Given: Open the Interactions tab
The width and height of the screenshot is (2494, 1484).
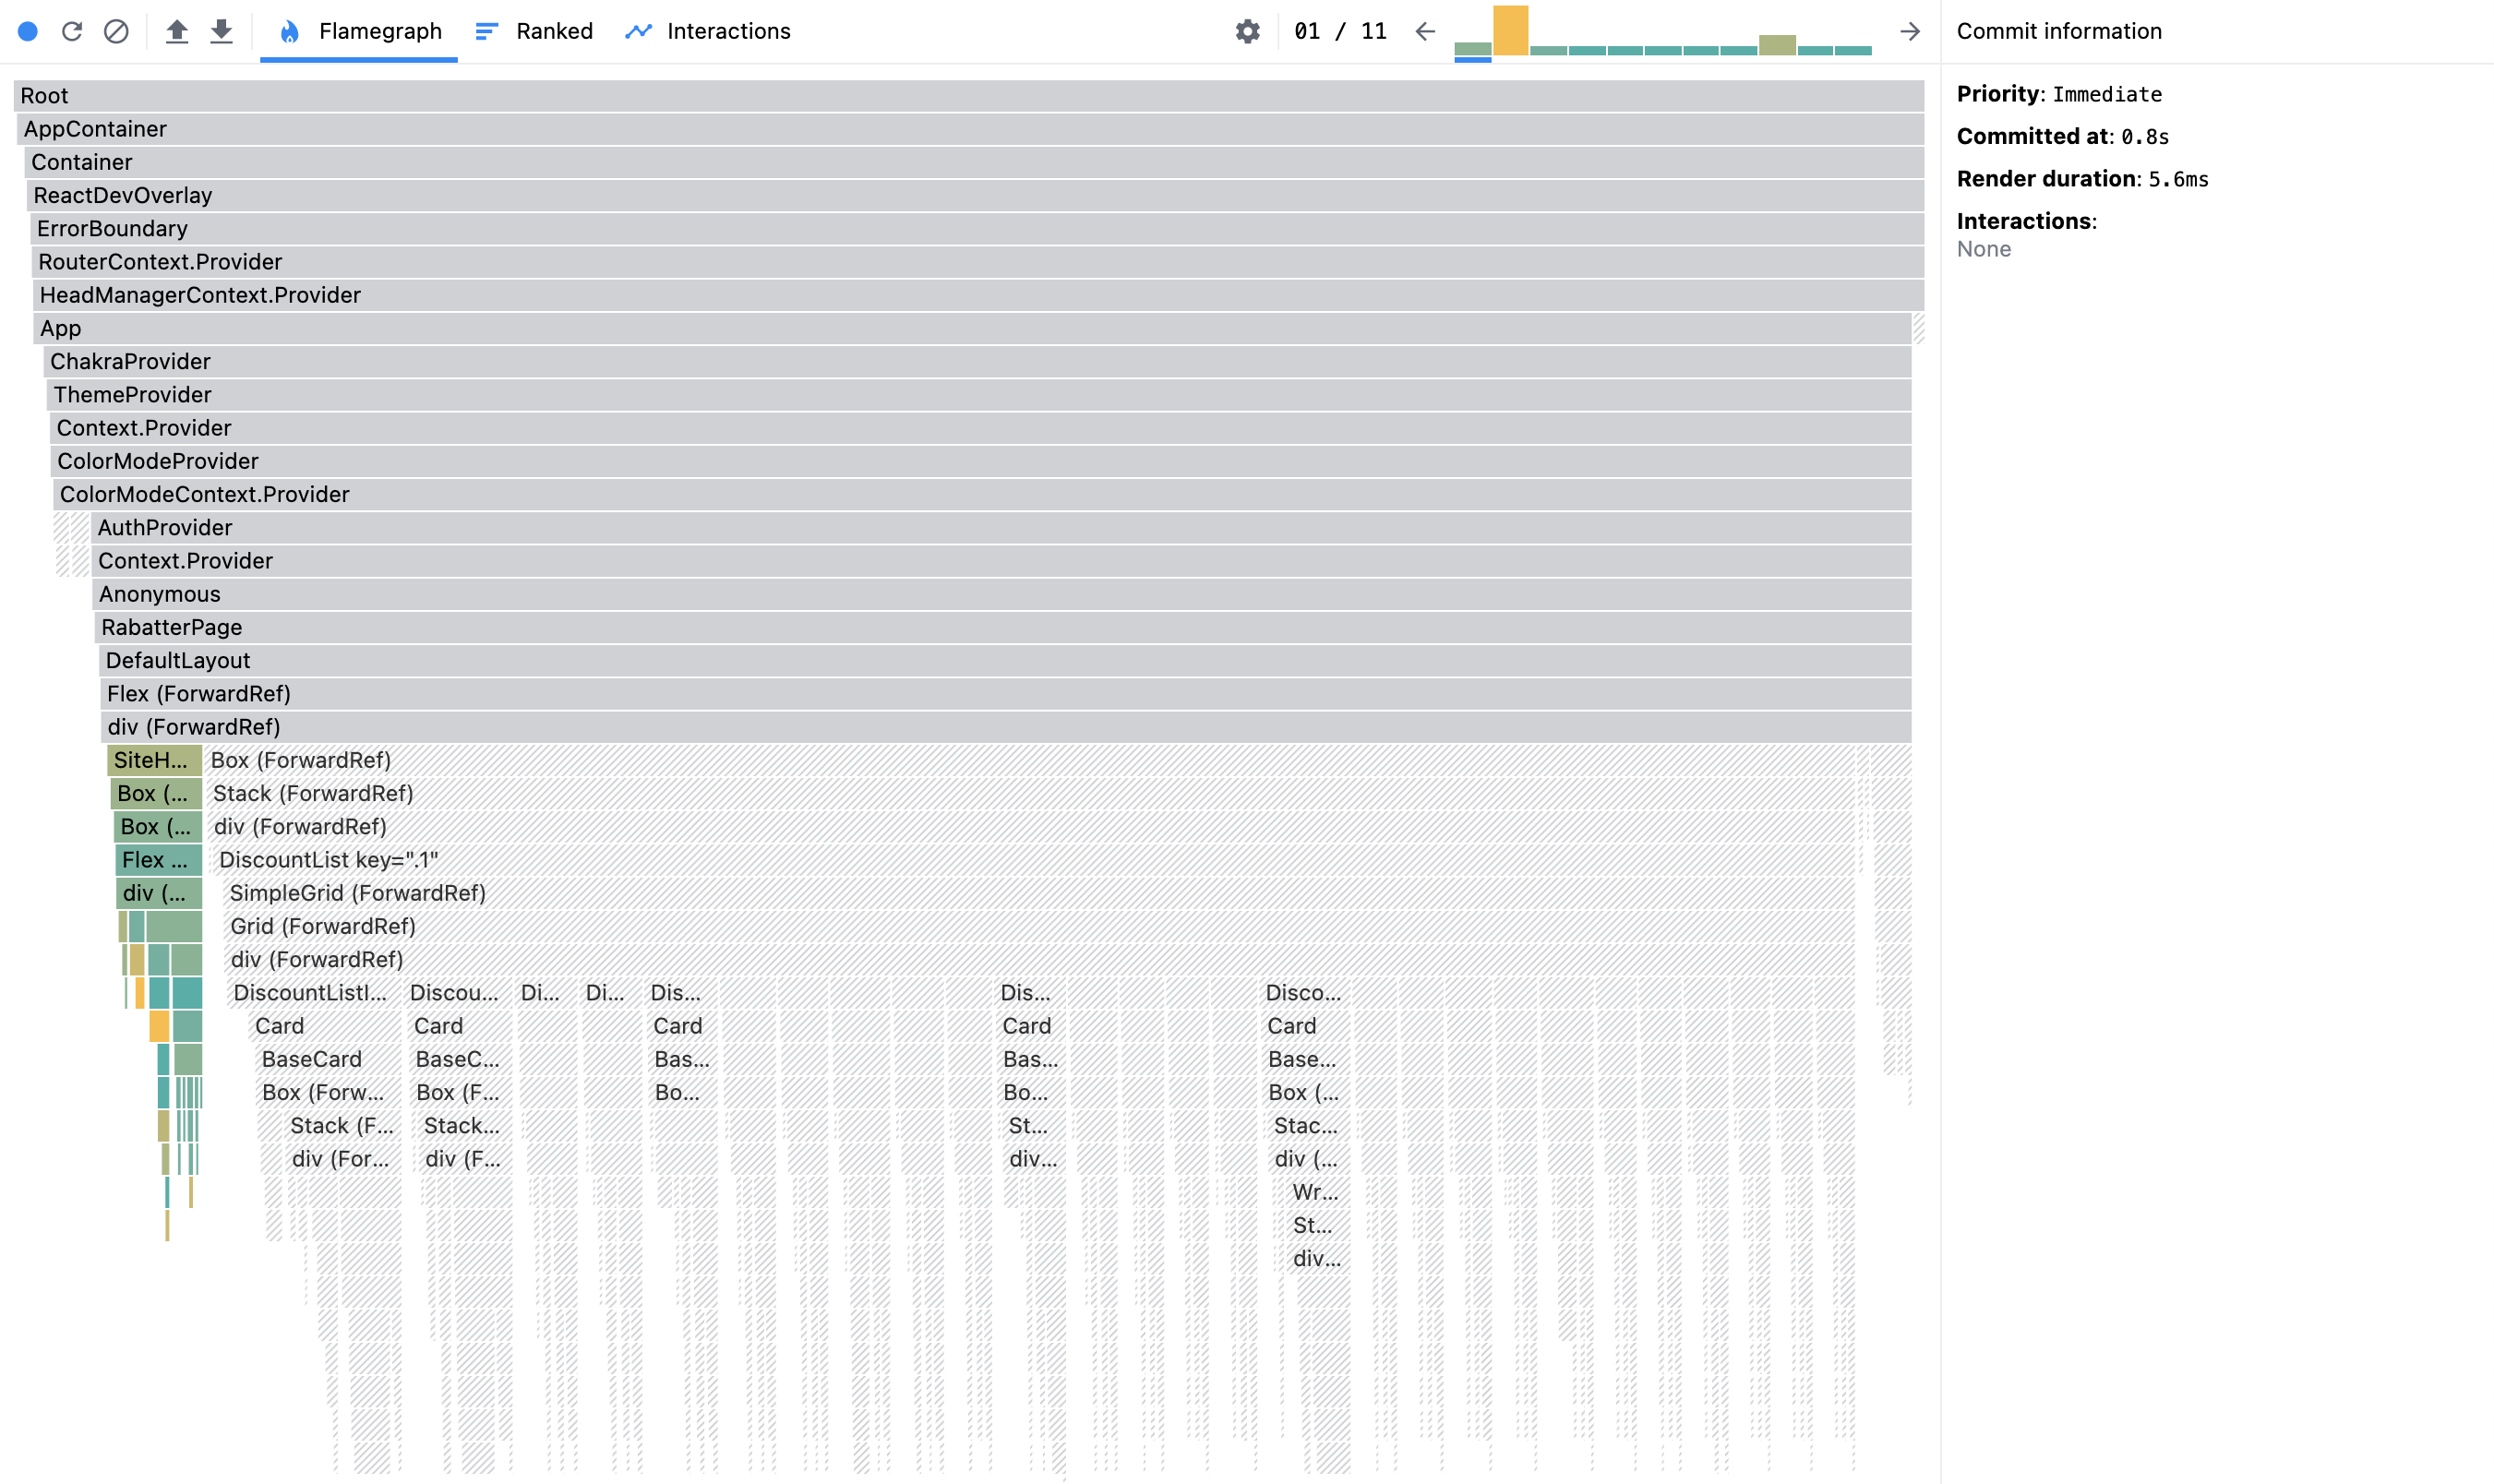Looking at the screenshot, I should (x=708, y=31).
